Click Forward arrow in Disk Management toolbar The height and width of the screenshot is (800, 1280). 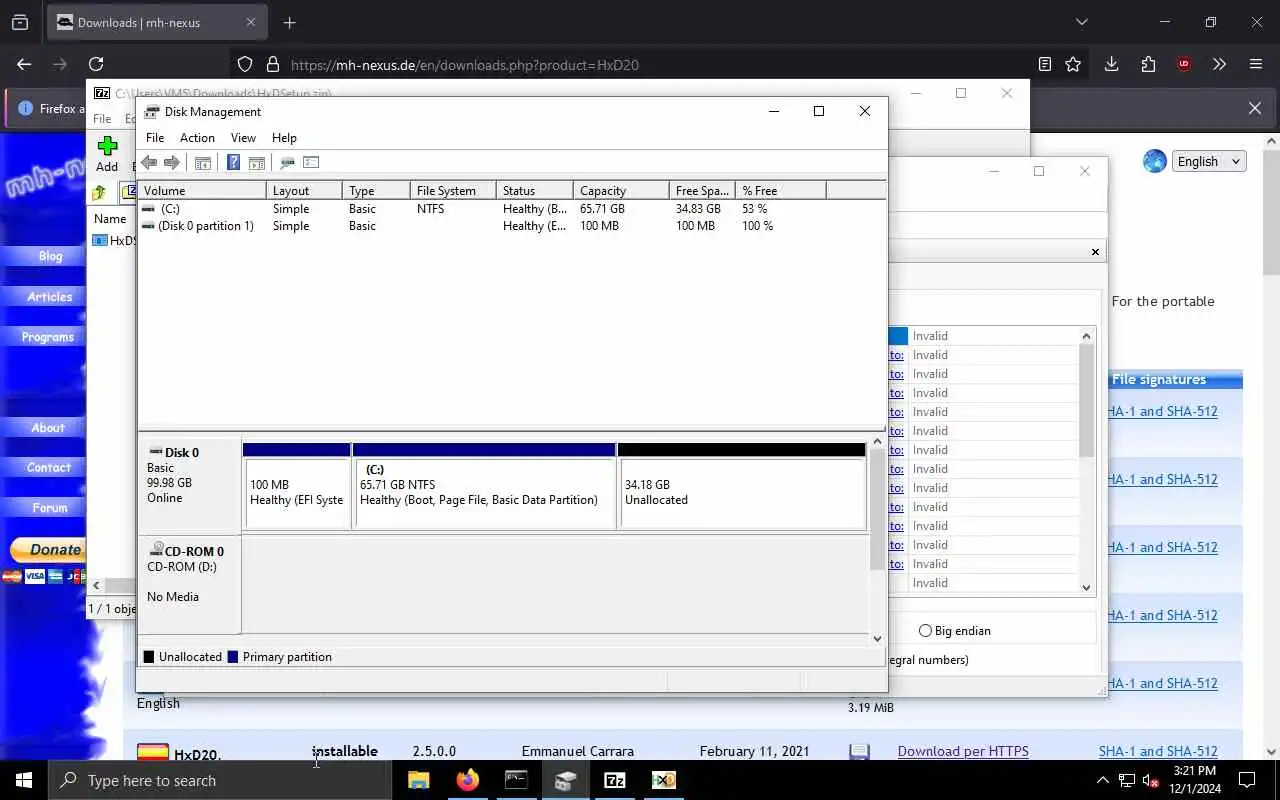click(x=172, y=163)
